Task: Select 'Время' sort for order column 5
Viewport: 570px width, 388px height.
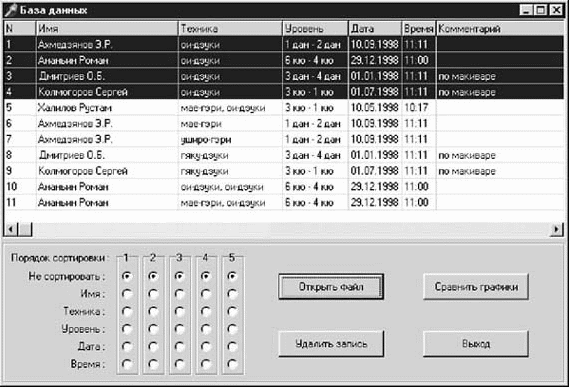Action: tap(232, 364)
